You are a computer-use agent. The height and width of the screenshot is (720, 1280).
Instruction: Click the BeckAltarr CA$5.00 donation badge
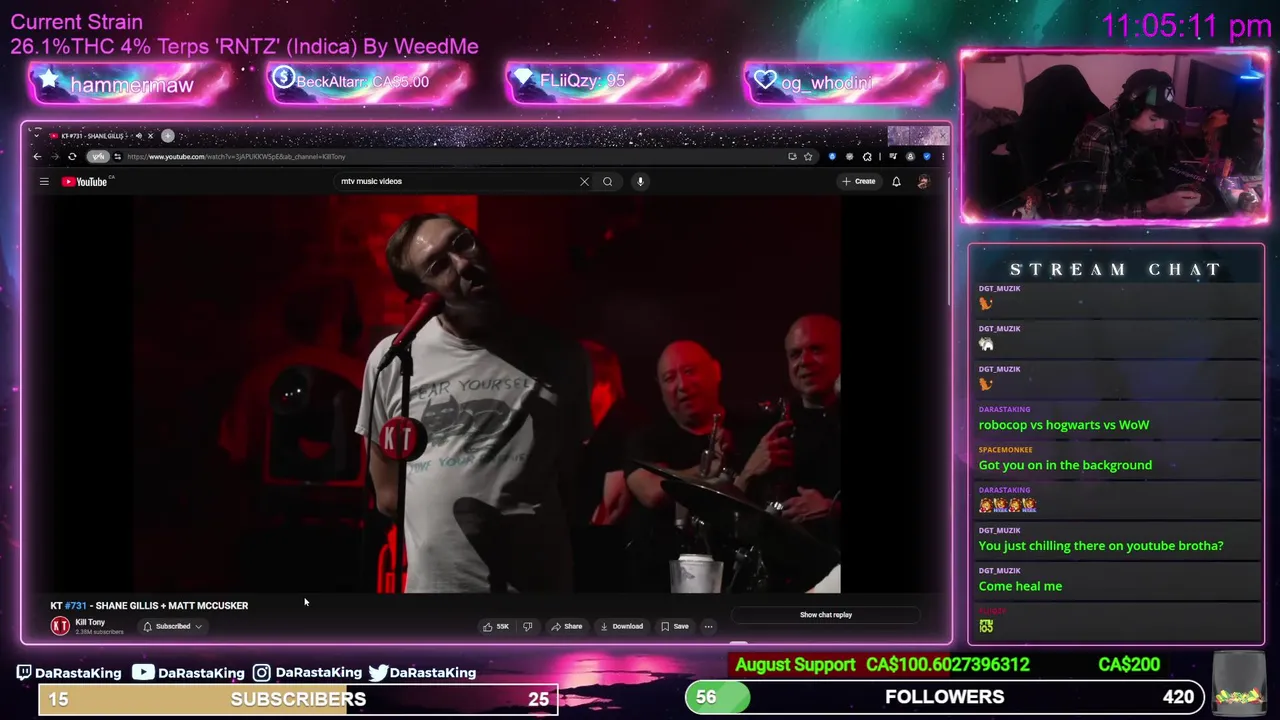(367, 83)
